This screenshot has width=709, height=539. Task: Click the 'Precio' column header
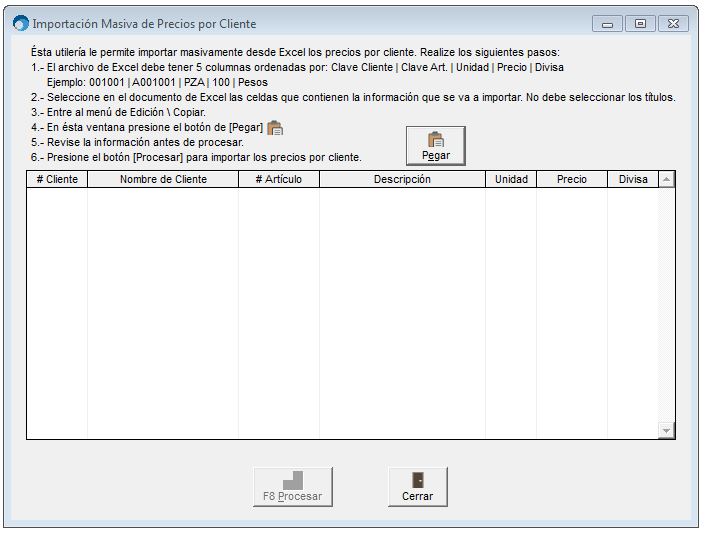coord(572,179)
